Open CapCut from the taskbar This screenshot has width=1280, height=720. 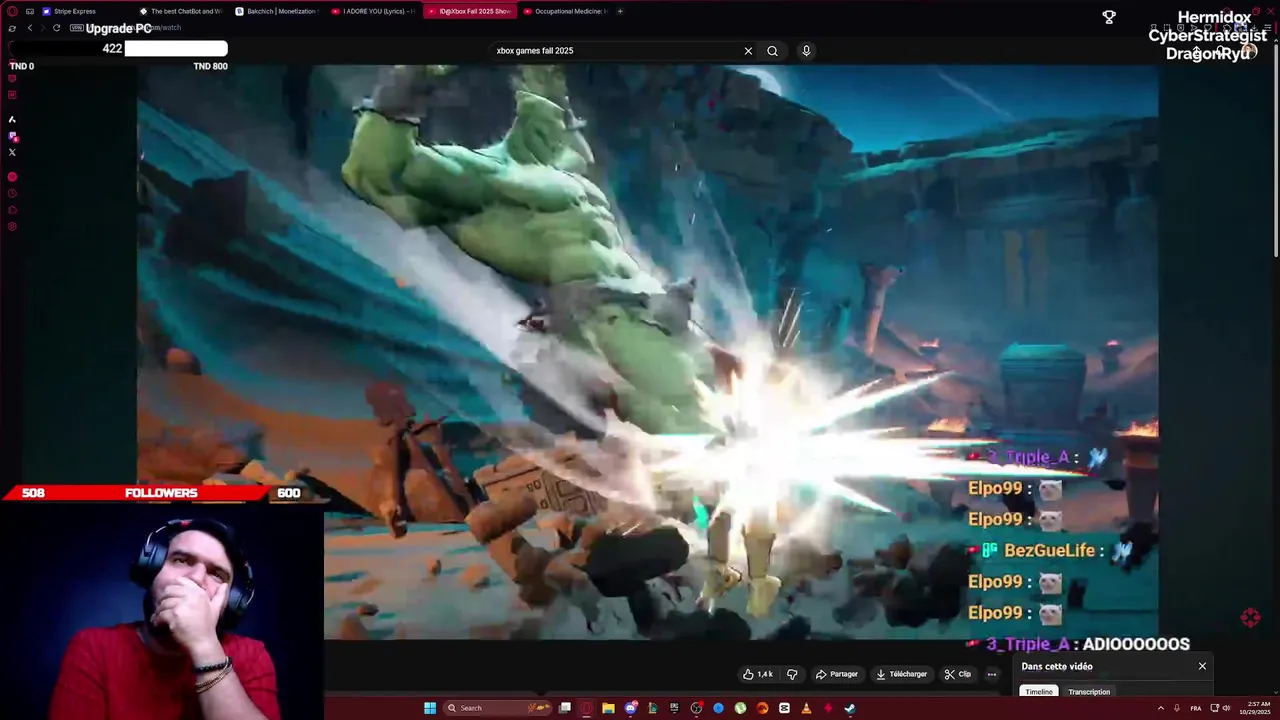pos(784,708)
